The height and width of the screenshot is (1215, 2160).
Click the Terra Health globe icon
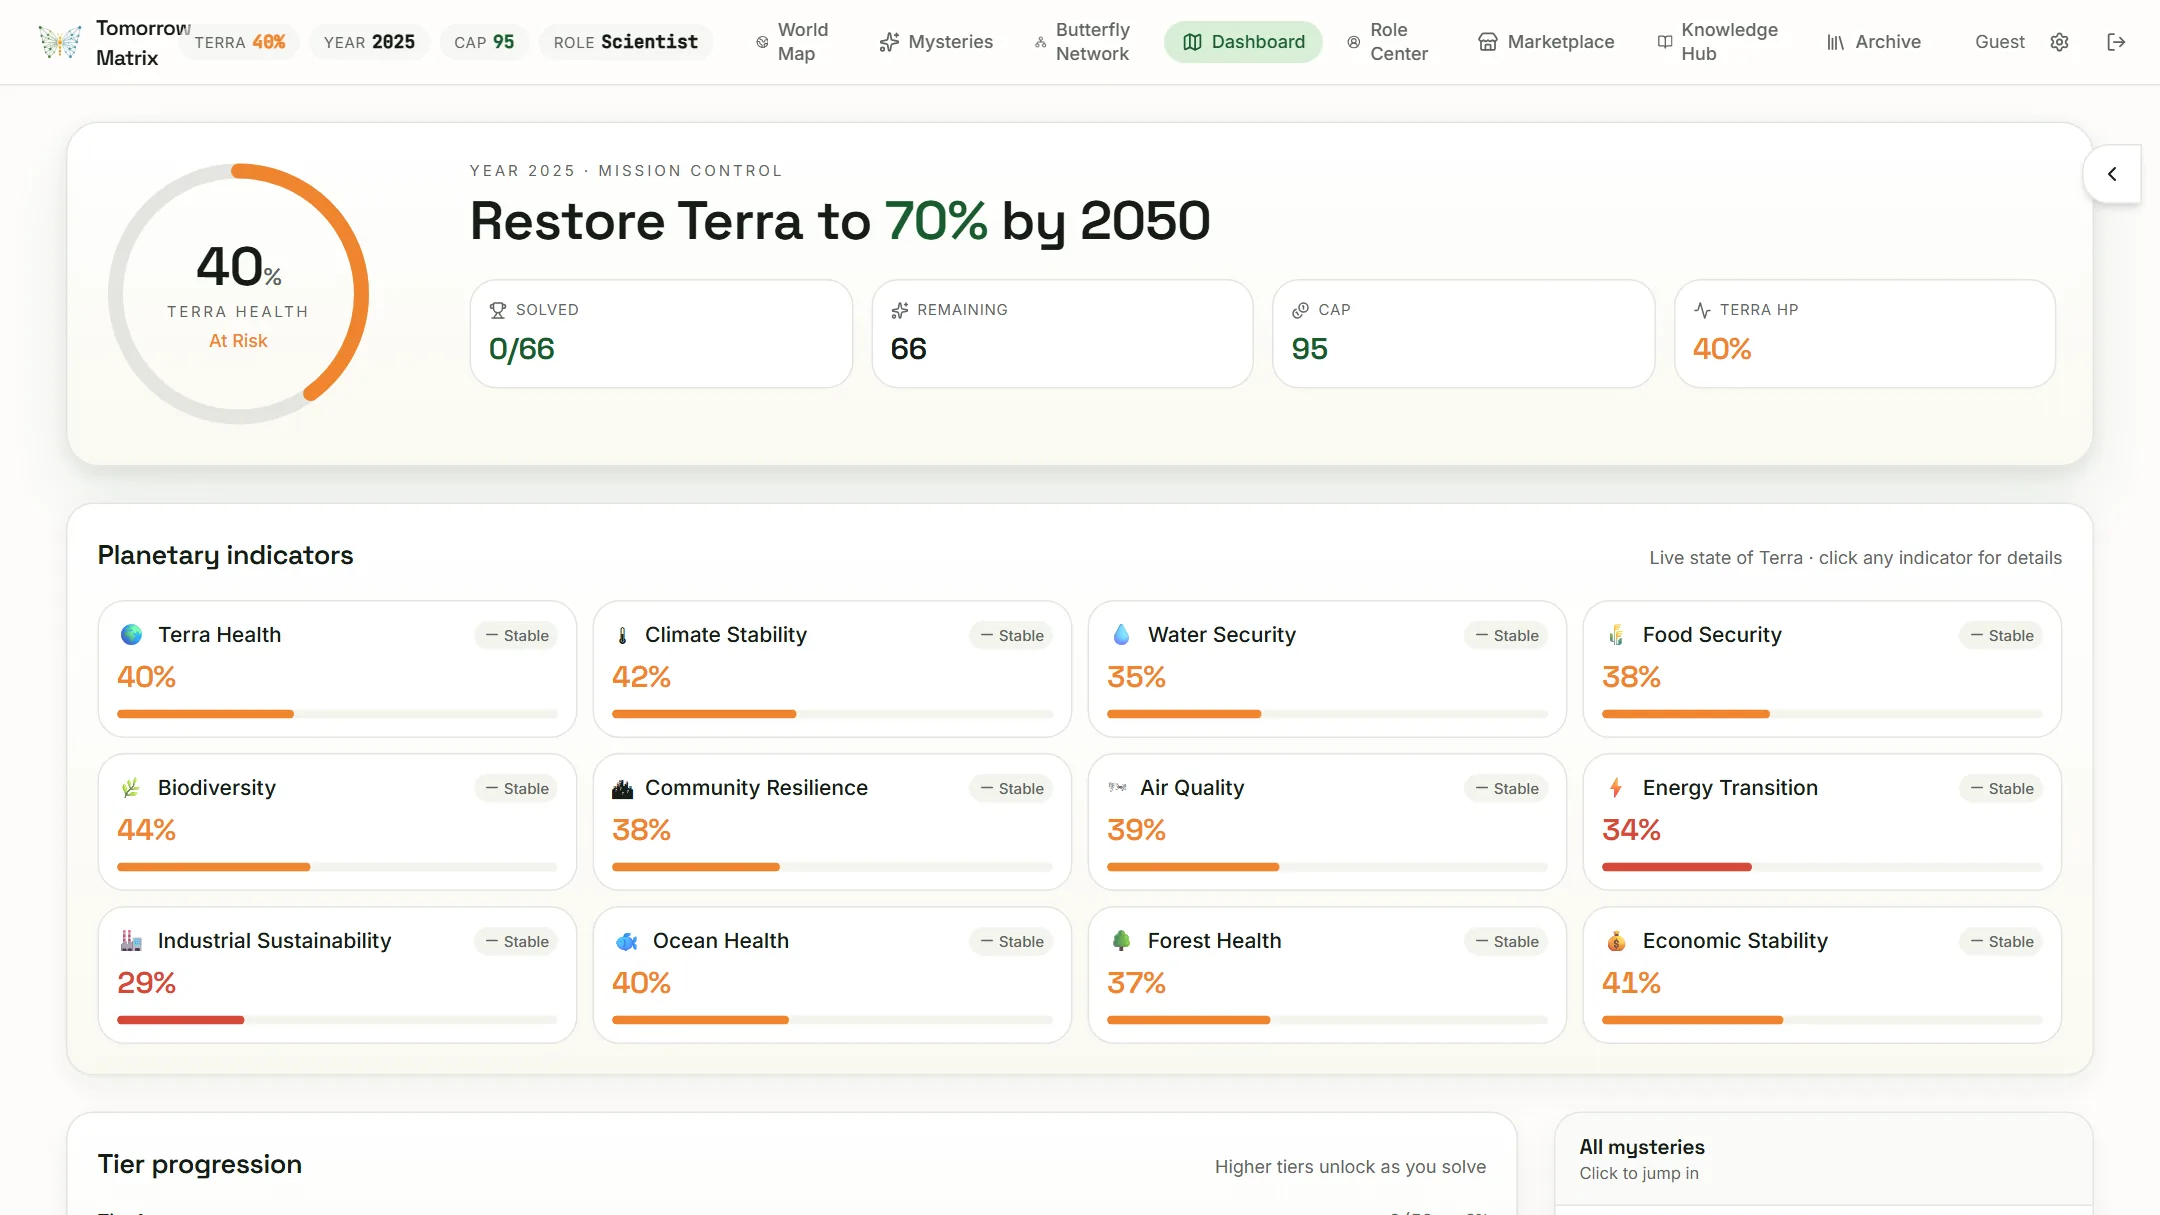[131, 635]
